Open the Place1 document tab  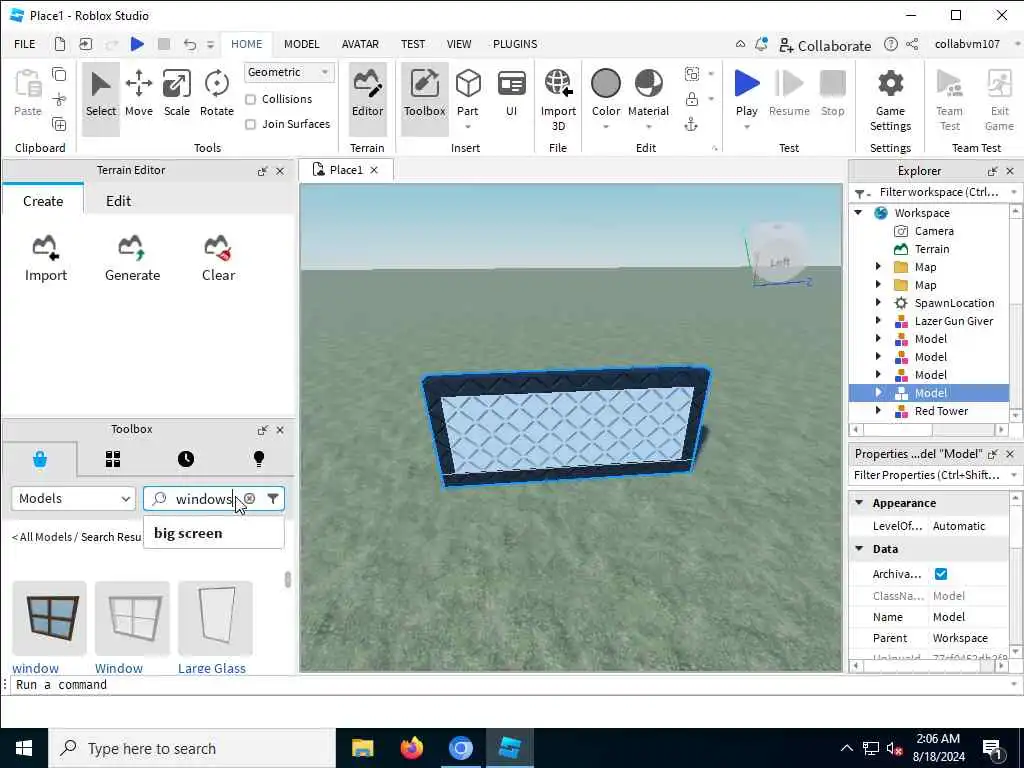click(x=345, y=170)
